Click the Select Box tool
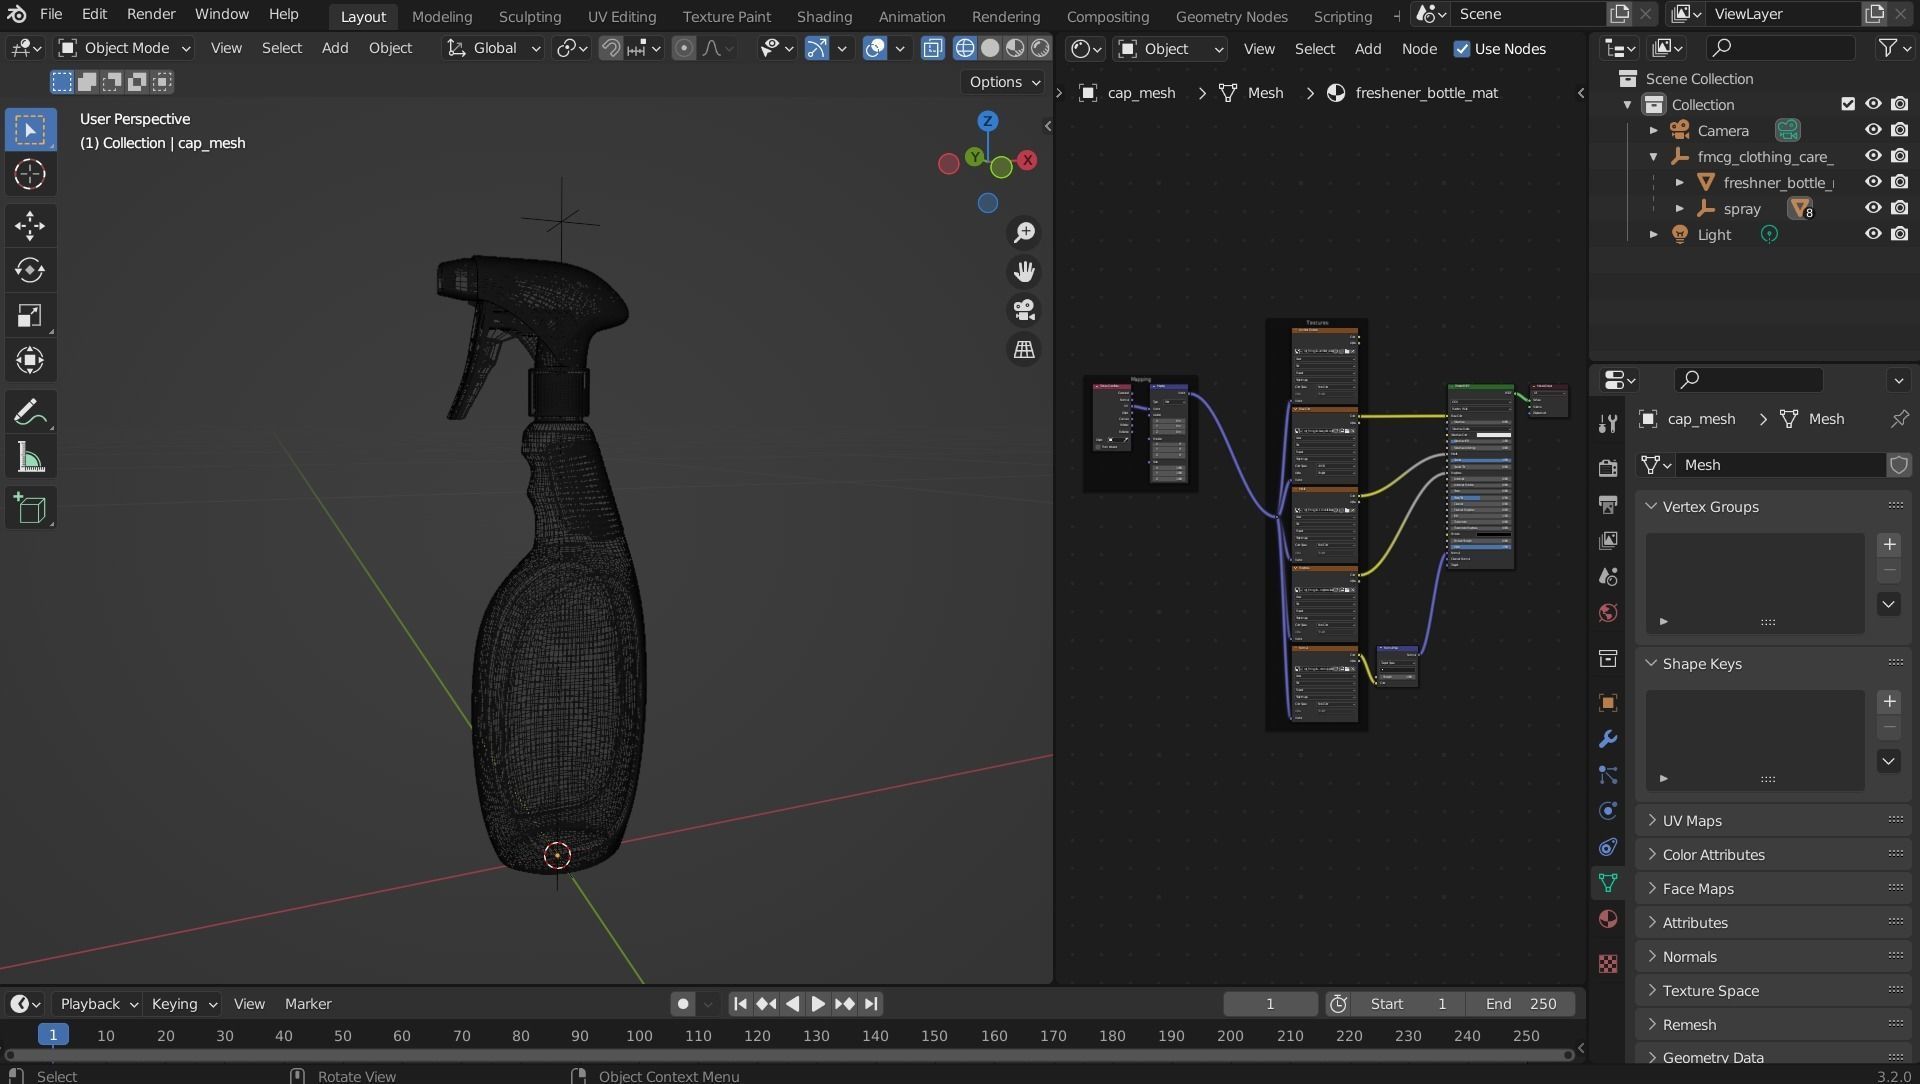This screenshot has width=1920, height=1084. tap(30, 130)
